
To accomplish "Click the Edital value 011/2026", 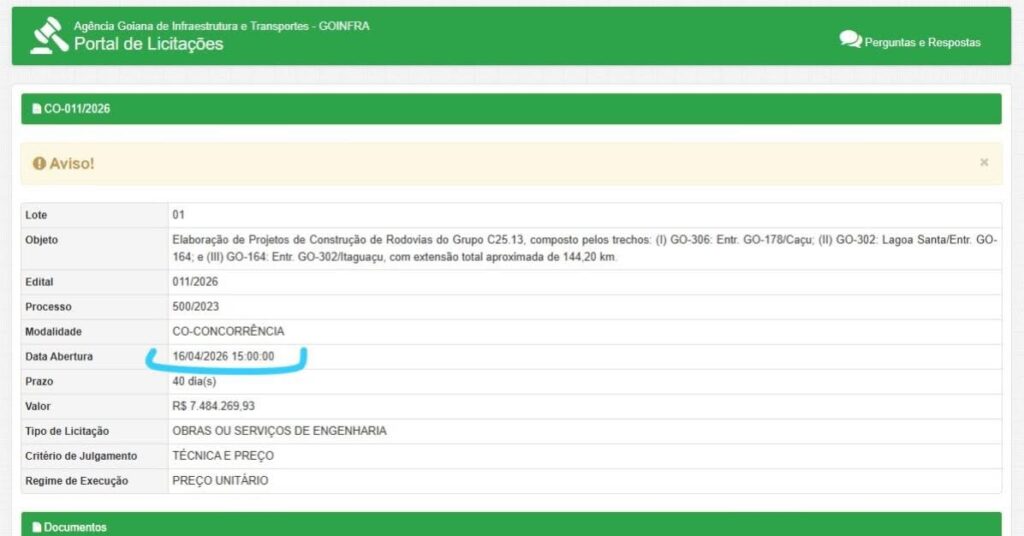I will [194, 283].
